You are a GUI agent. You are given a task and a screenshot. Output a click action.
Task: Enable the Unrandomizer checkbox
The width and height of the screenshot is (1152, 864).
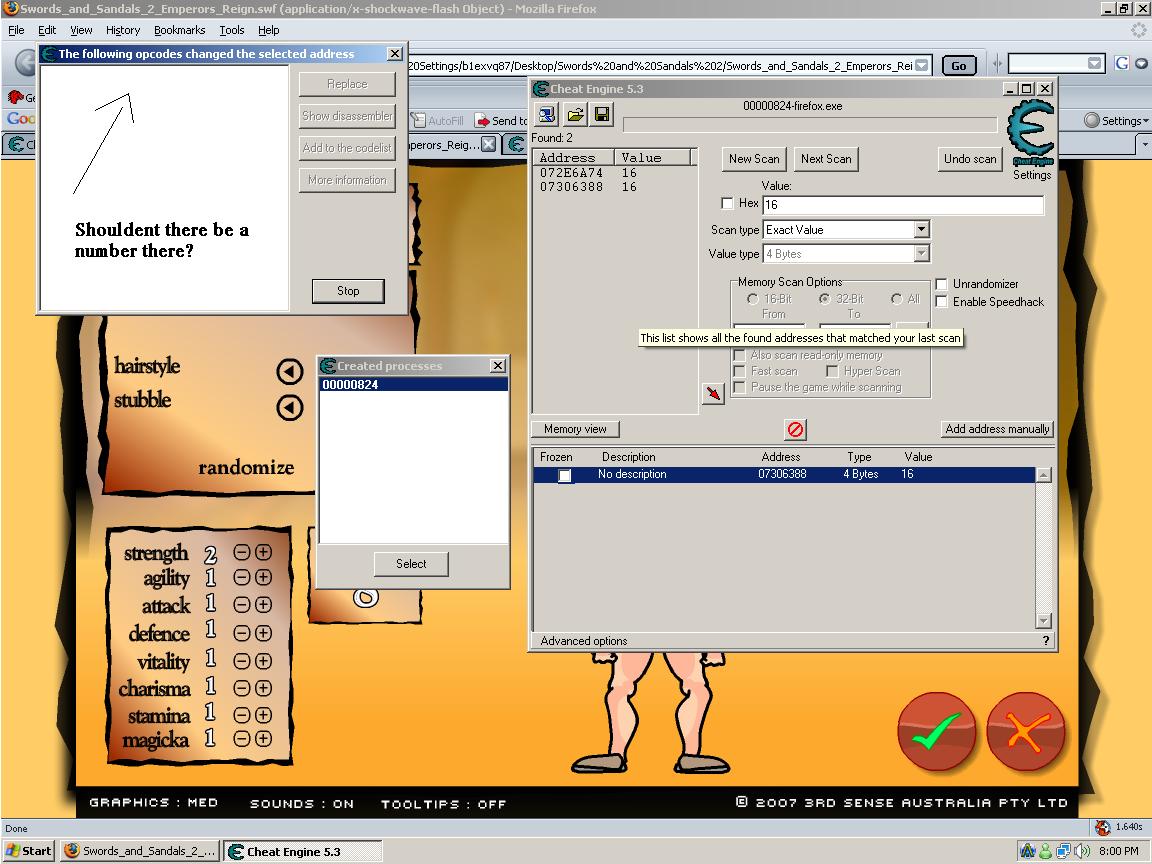941,284
